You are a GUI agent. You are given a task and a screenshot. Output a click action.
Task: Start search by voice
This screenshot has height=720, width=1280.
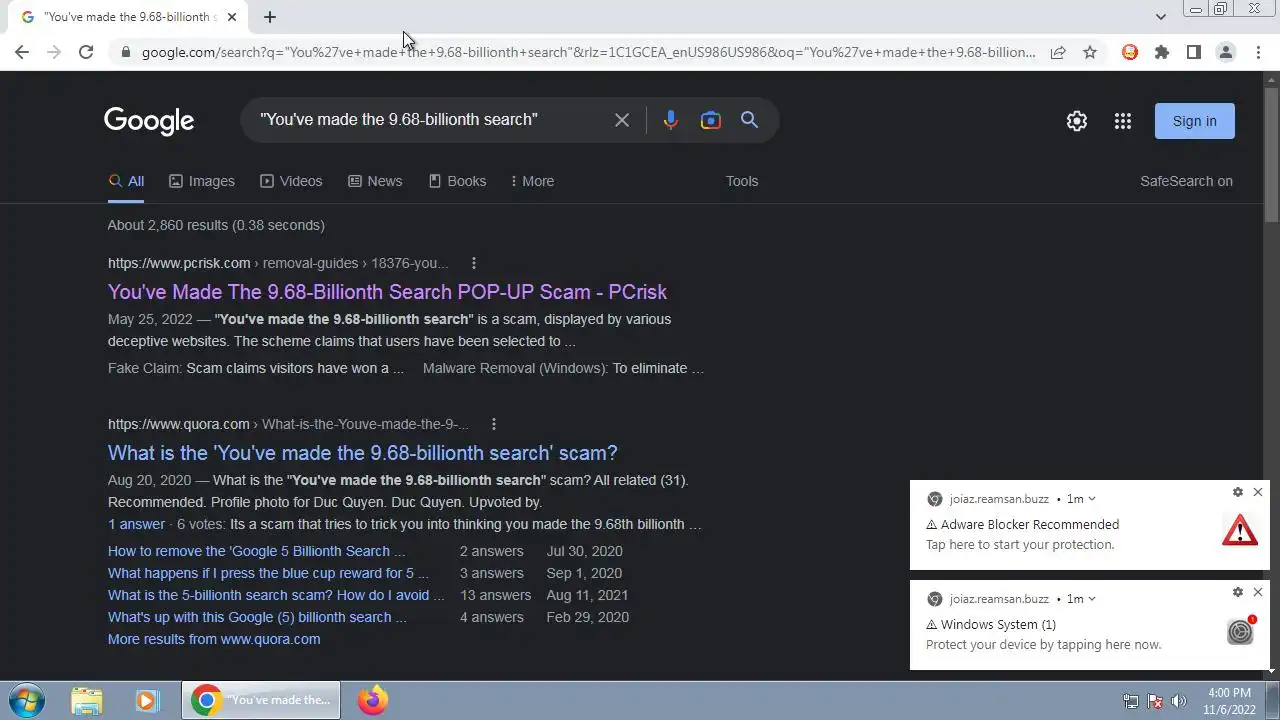coord(671,120)
